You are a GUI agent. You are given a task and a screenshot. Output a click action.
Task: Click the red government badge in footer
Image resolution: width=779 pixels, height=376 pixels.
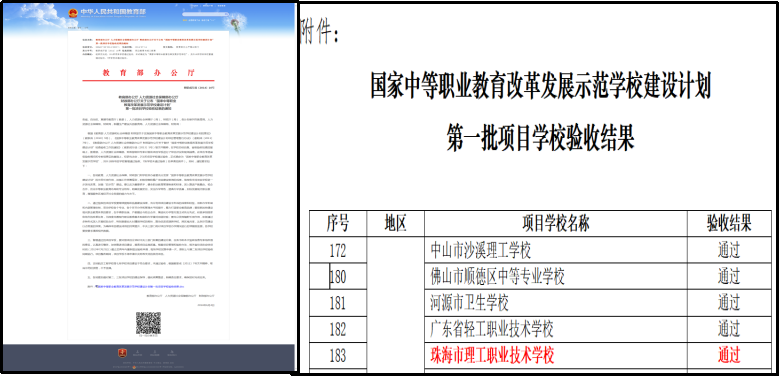coord(122,353)
